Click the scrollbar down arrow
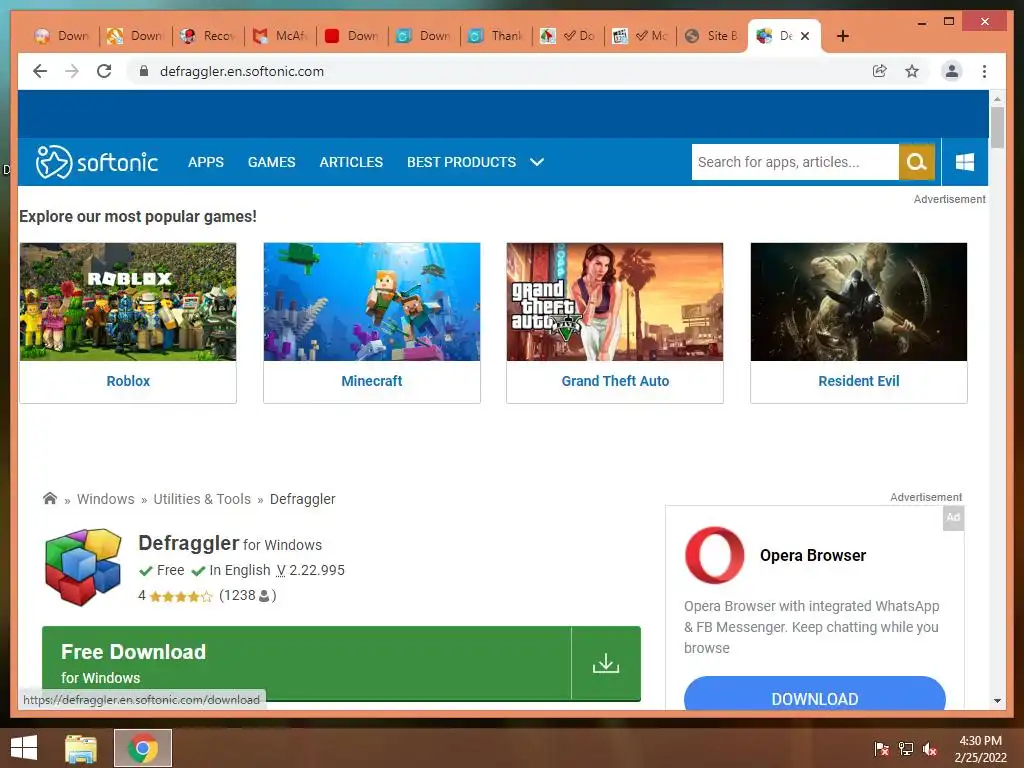Image resolution: width=1024 pixels, height=768 pixels. (997, 701)
